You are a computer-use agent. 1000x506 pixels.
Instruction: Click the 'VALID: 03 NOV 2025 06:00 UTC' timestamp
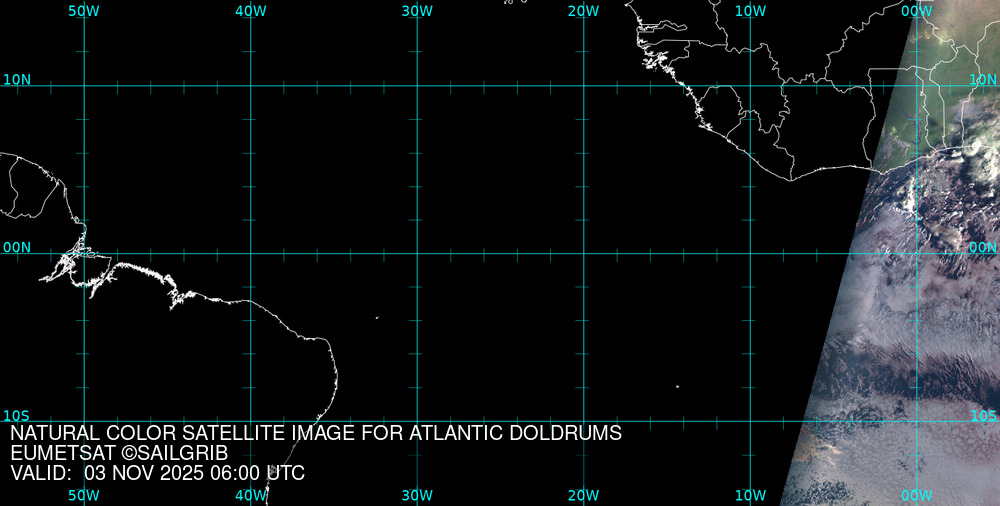click(157, 473)
